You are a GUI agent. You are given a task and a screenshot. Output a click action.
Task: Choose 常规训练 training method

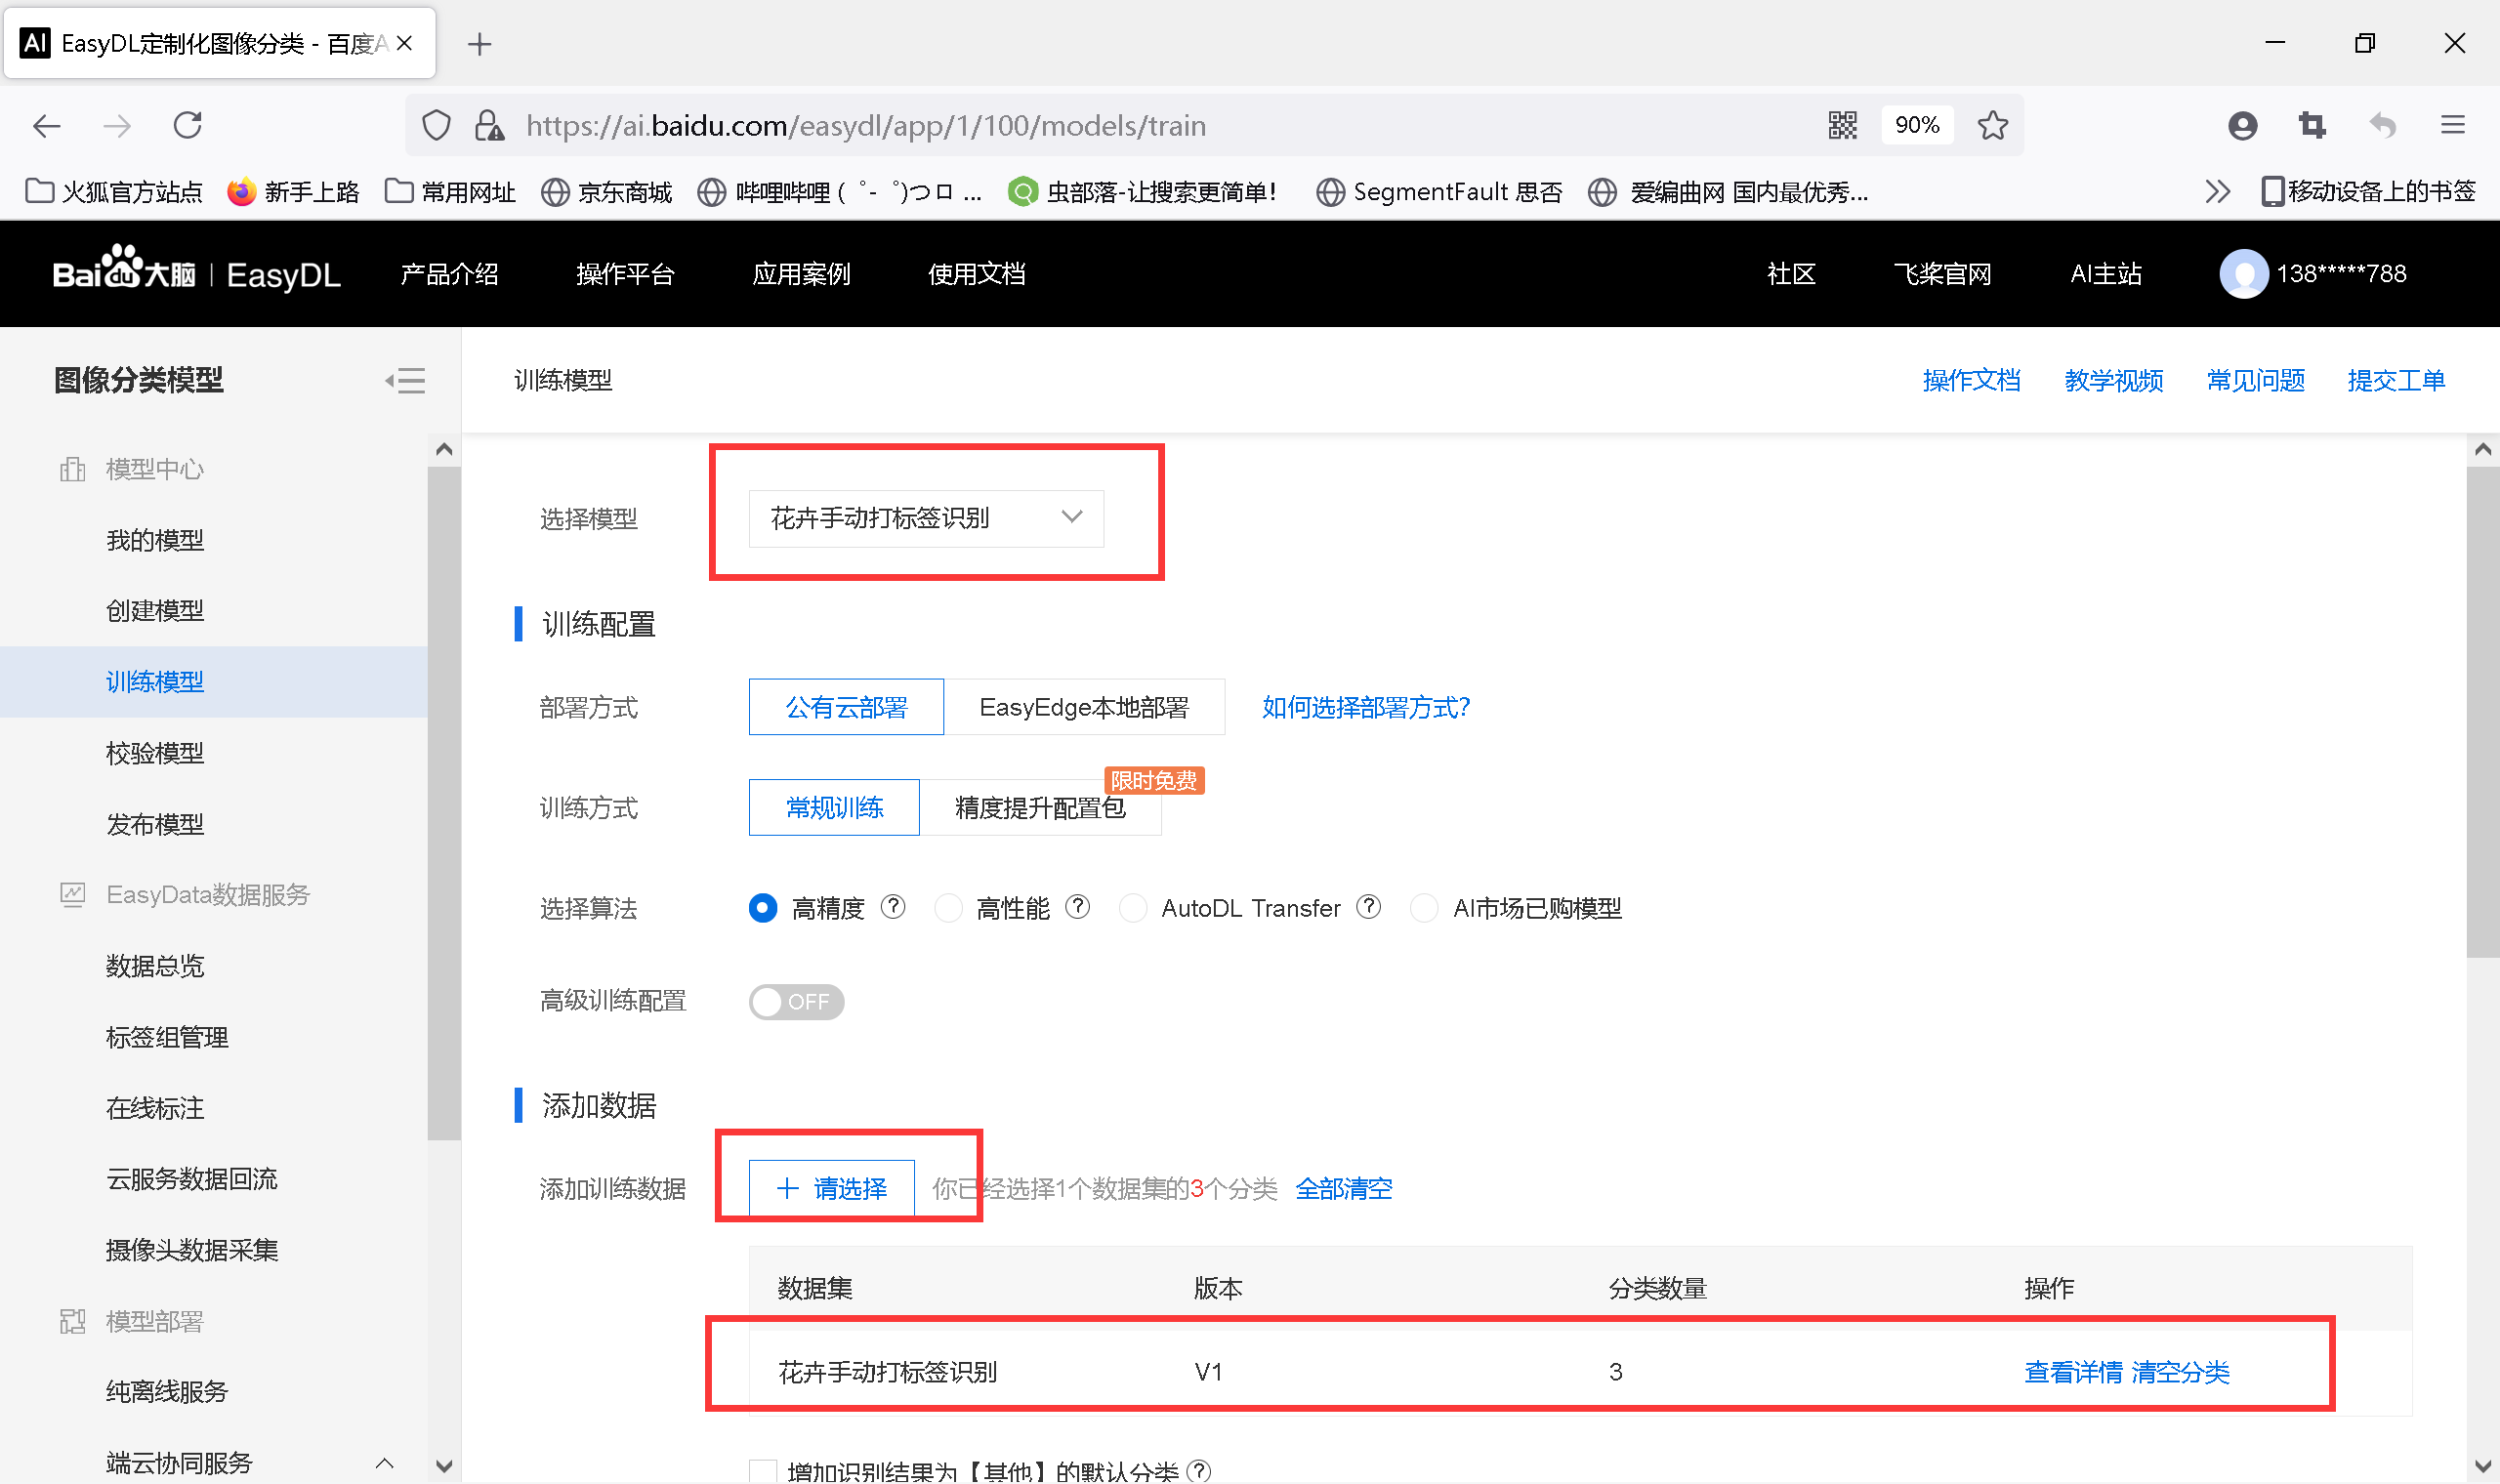click(834, 807)
